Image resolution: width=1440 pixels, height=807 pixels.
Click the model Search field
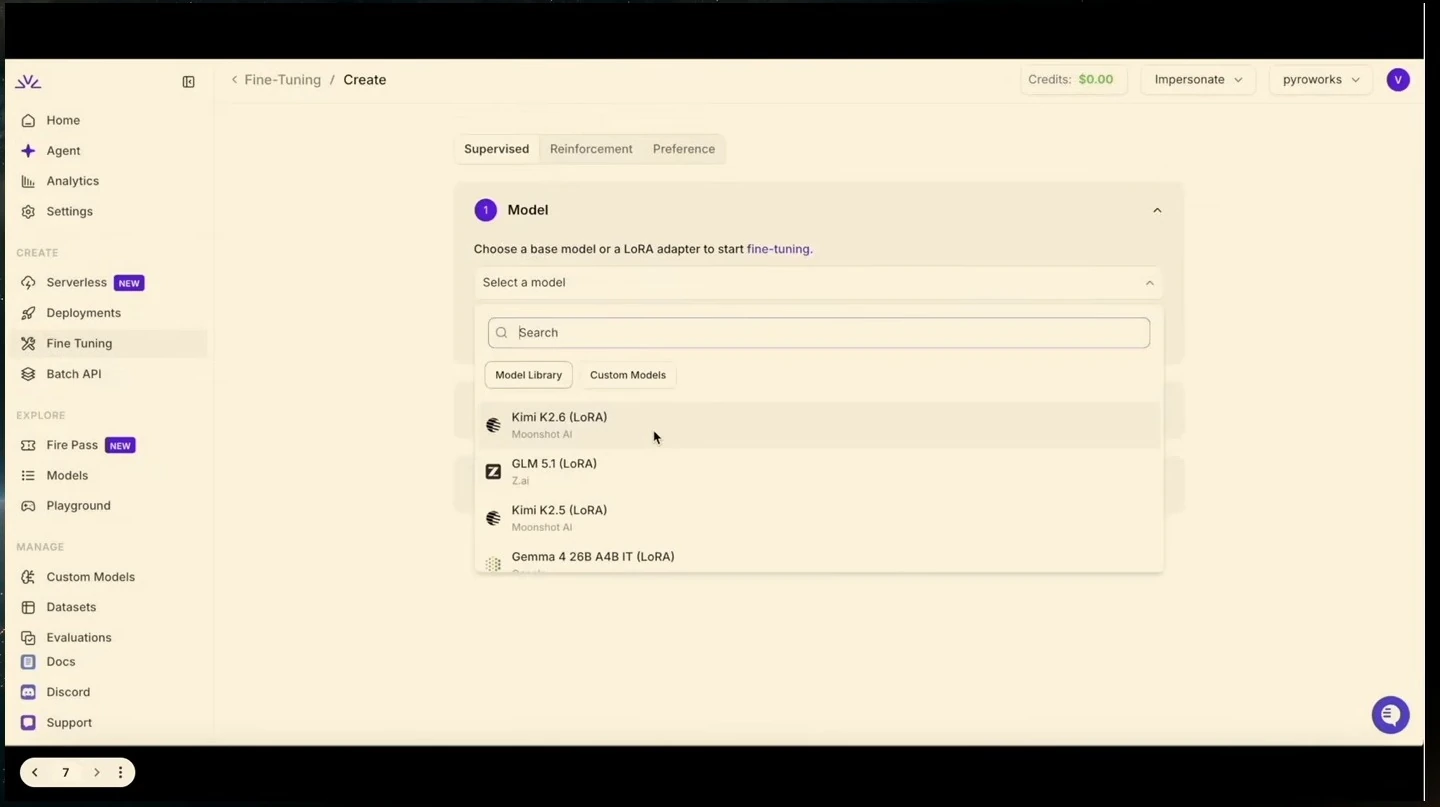pos(819,333)
